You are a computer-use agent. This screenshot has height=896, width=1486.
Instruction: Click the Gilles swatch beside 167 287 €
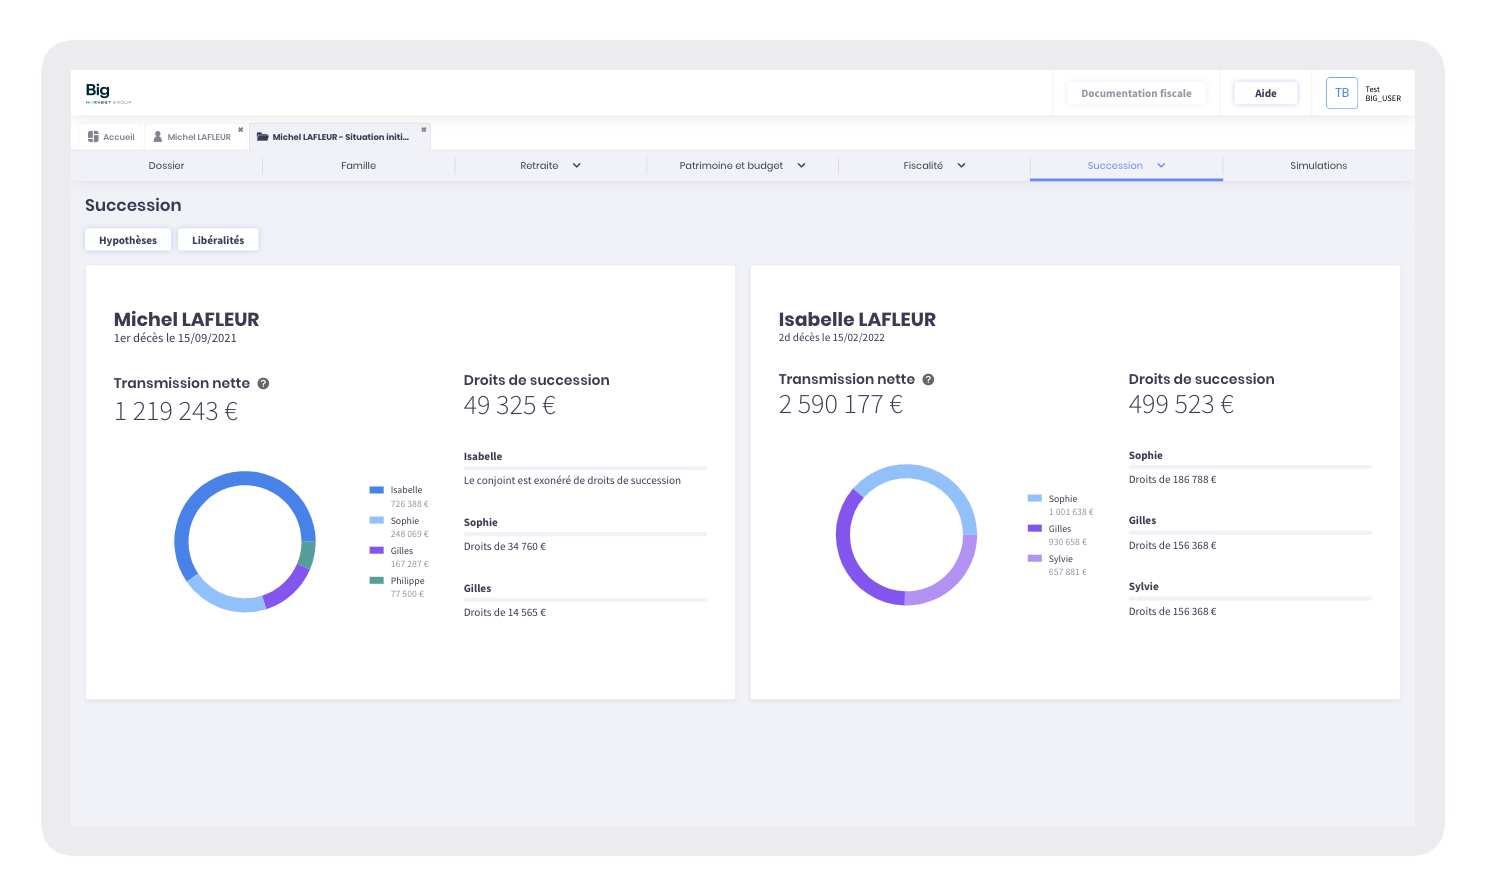pos(377,550)
